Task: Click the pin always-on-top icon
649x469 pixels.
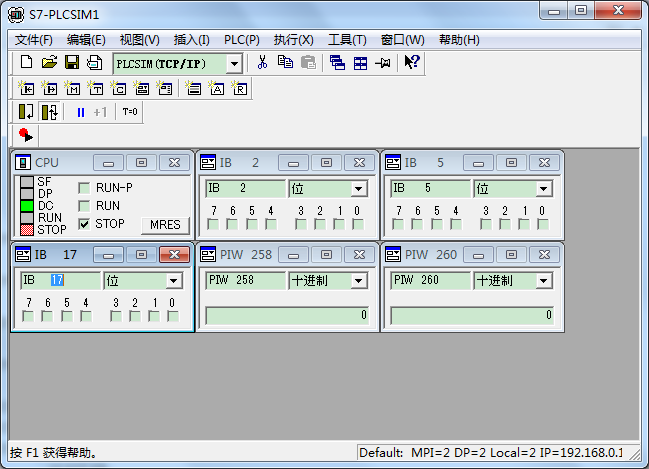Action: (x=383, y=63)
